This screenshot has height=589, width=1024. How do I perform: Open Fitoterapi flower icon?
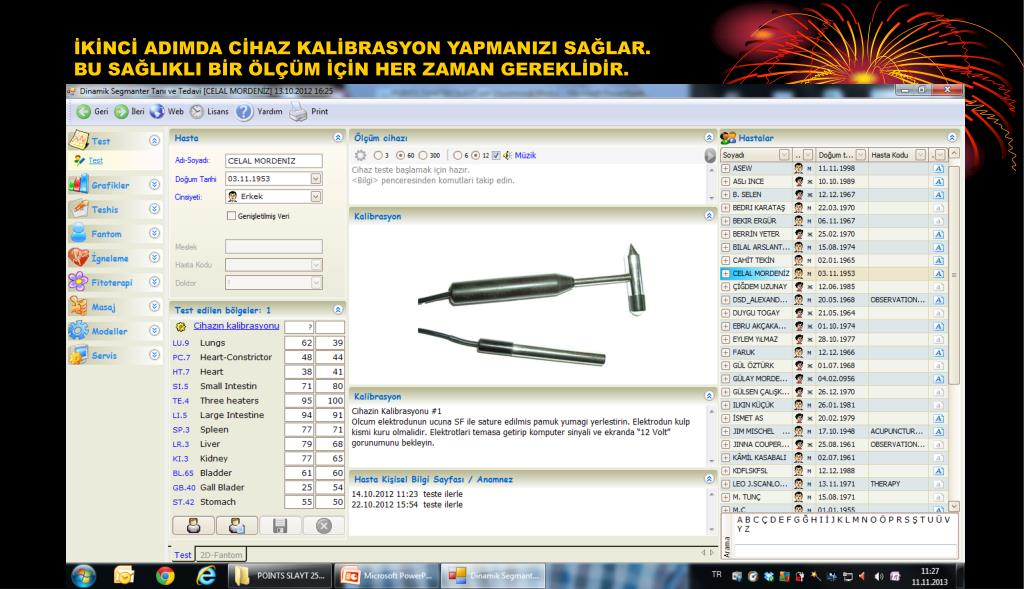point(78,281)
